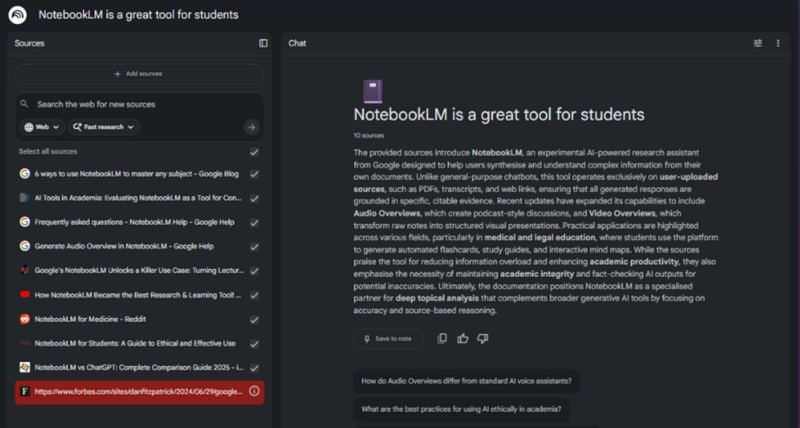Image resolution: width=800 pixels, height=428 pixels.
Task: Open 'Generate Audio Overview in NotebookLM' source
Action: 124,246
